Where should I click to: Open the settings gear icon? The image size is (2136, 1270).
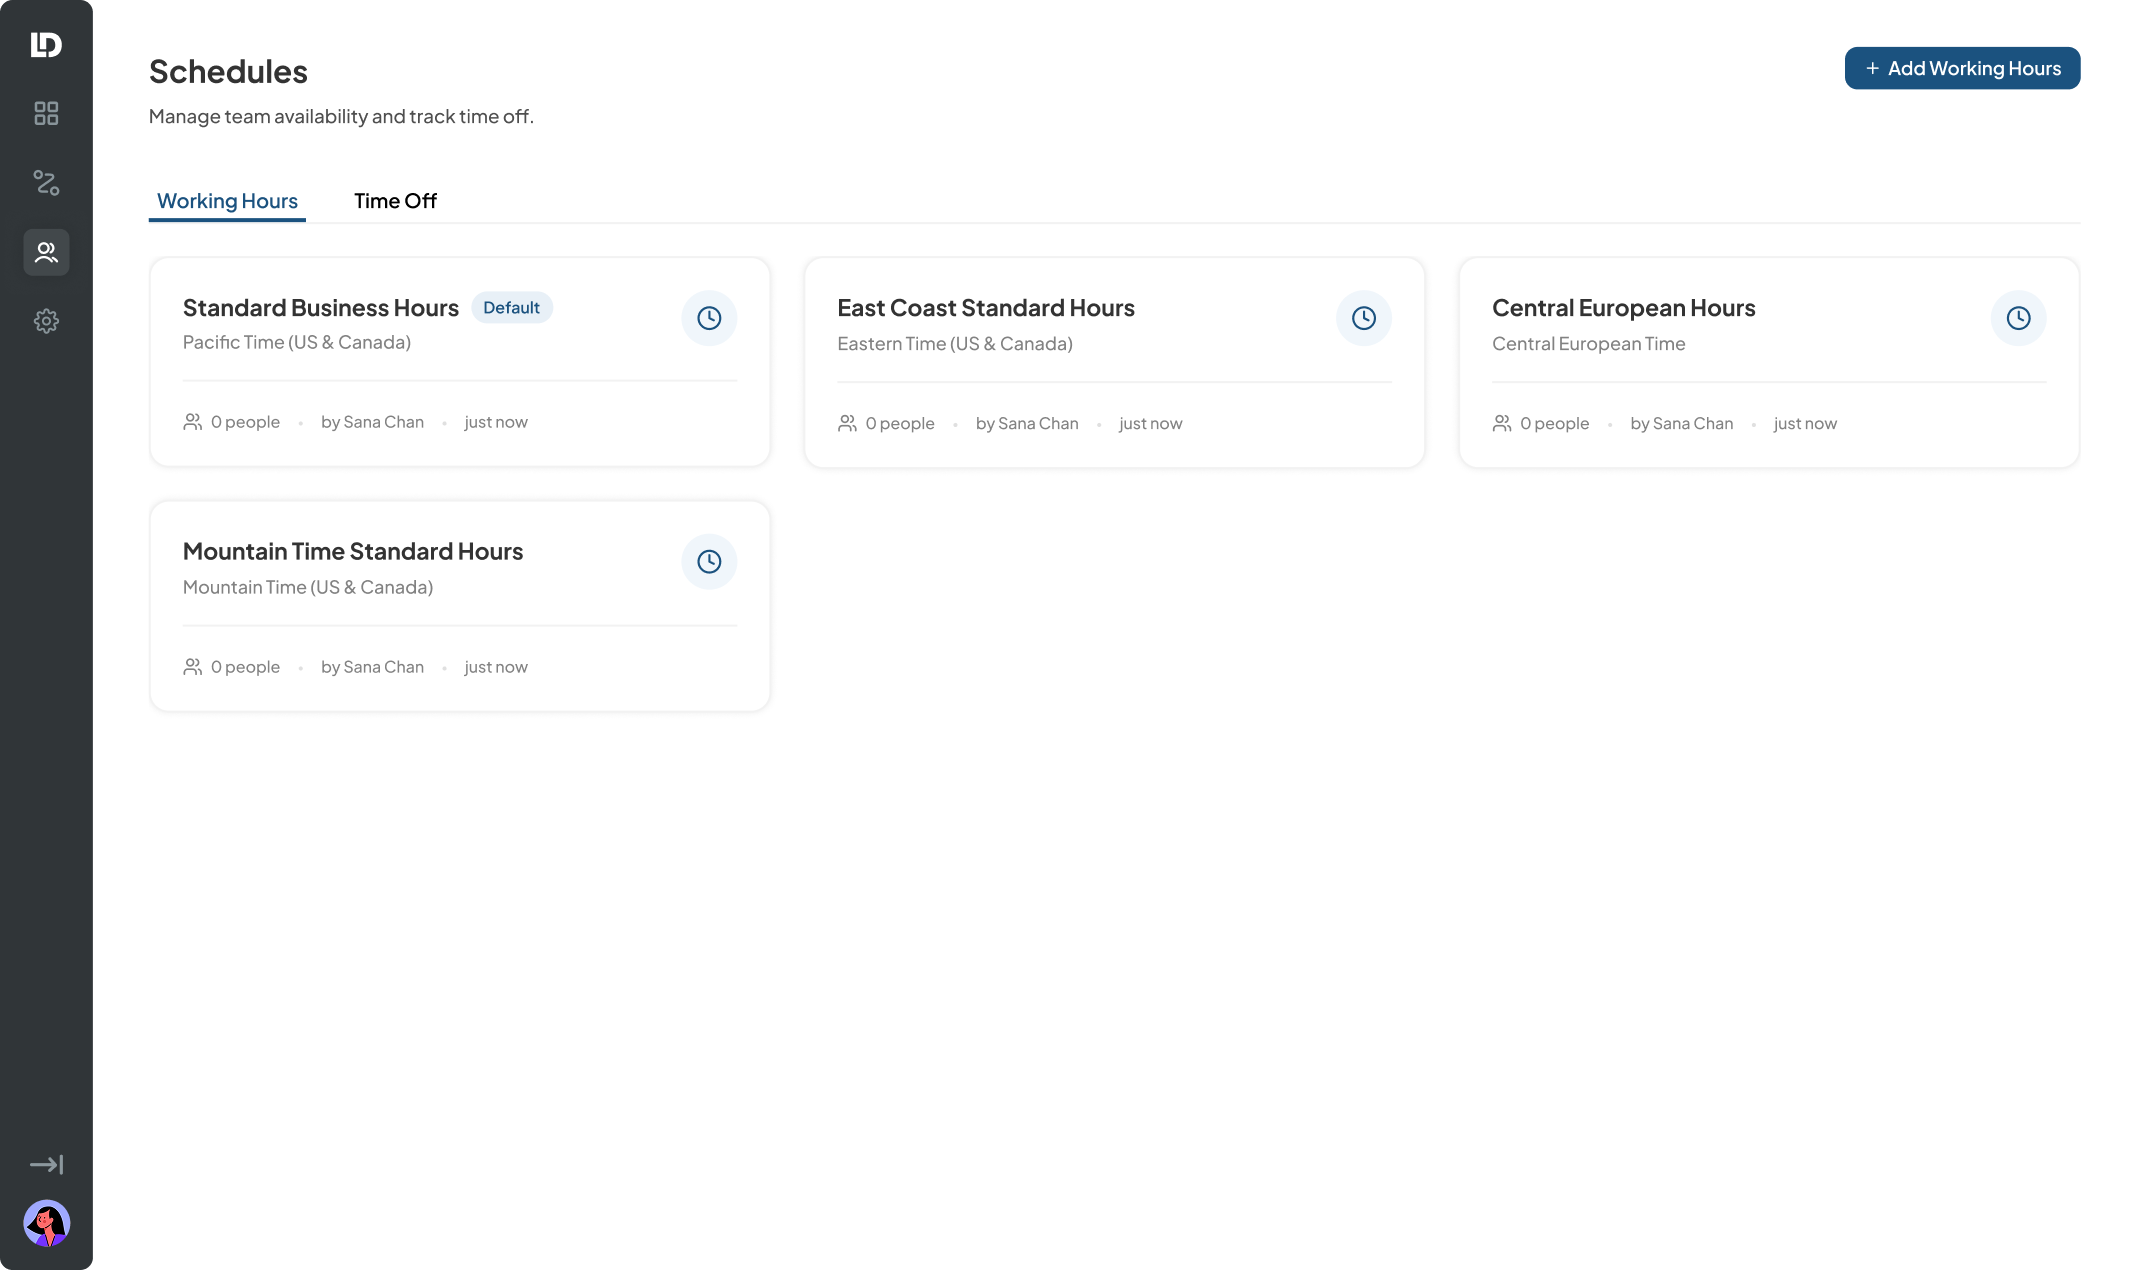tap(46, 321)
